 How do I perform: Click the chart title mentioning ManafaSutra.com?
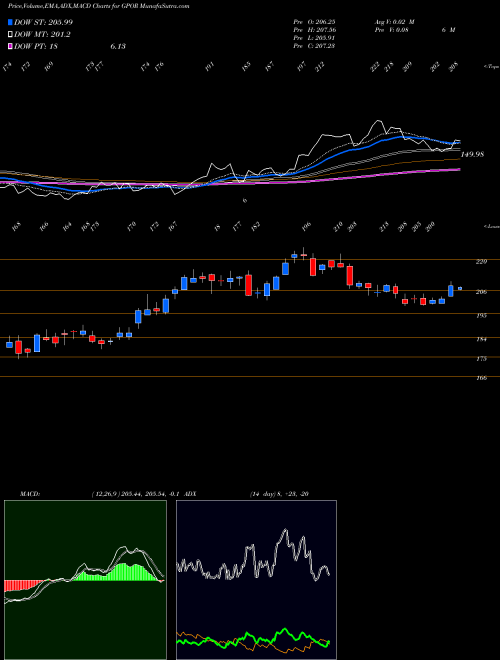click(98, 6)
